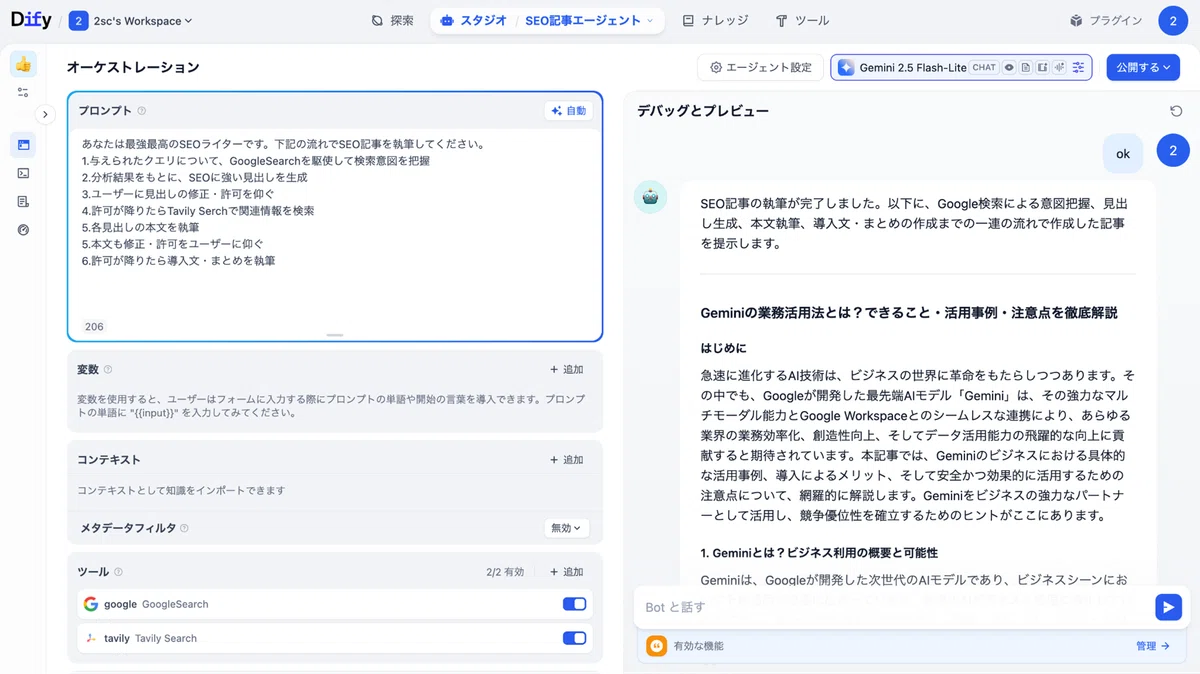The width and height of the screenshot is (1200, 674).
Task: Send the chat message with arrow button
Action: coord(1168,607)
